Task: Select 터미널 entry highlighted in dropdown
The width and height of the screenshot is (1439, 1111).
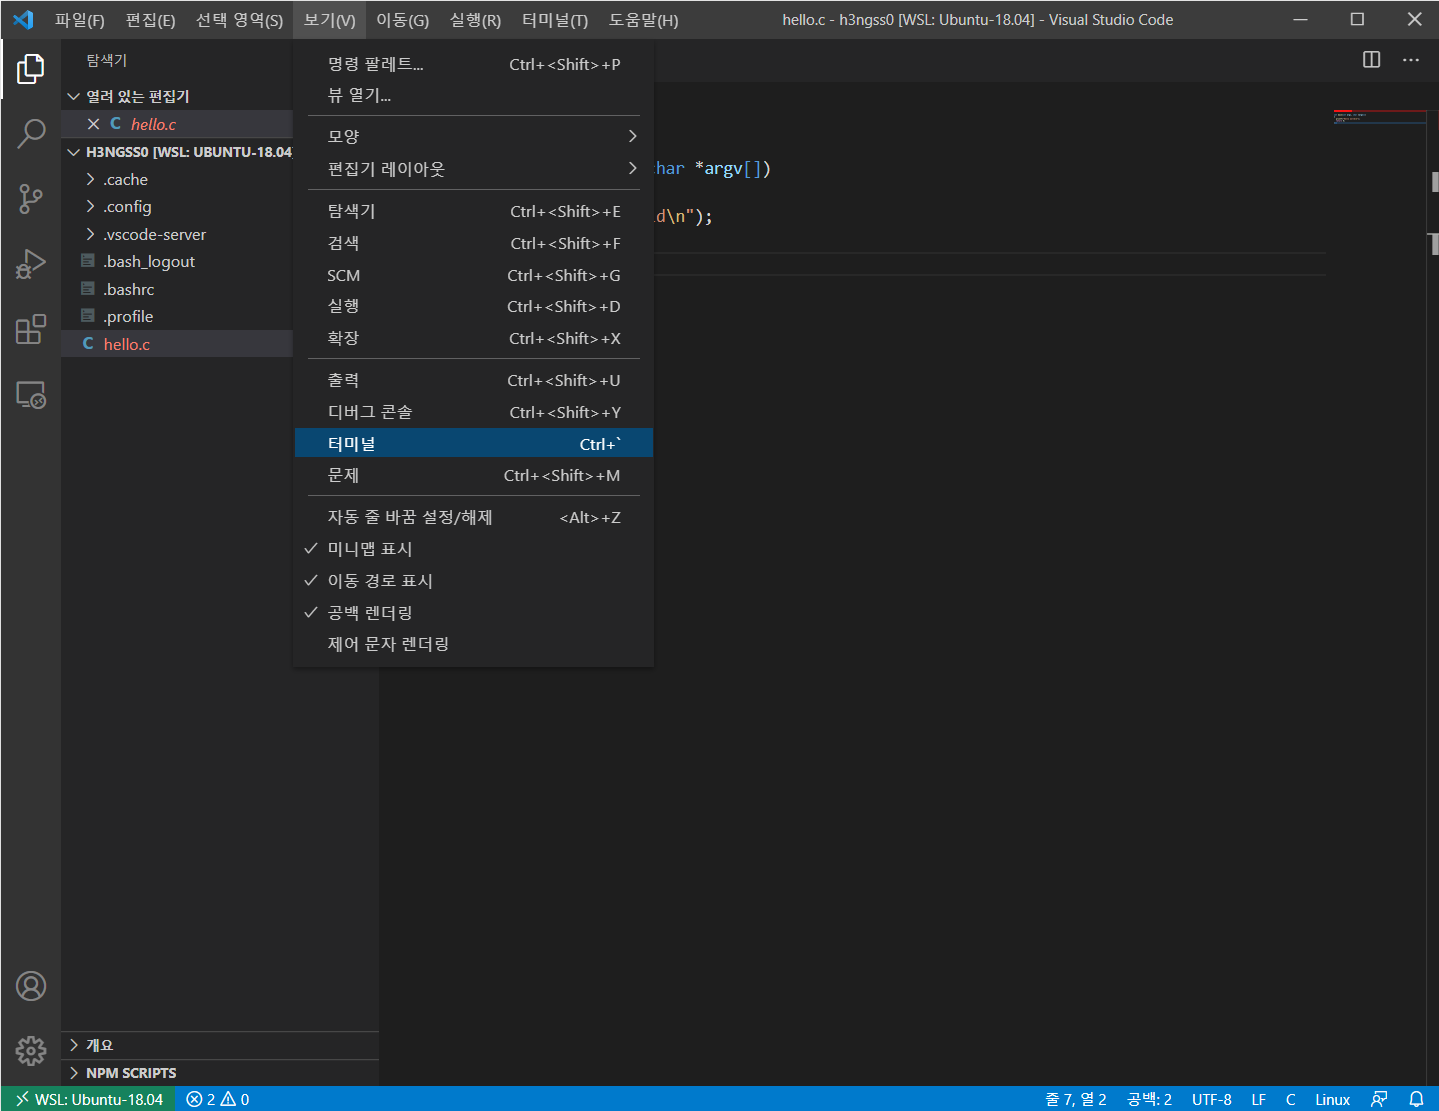Action: [474, 443]
